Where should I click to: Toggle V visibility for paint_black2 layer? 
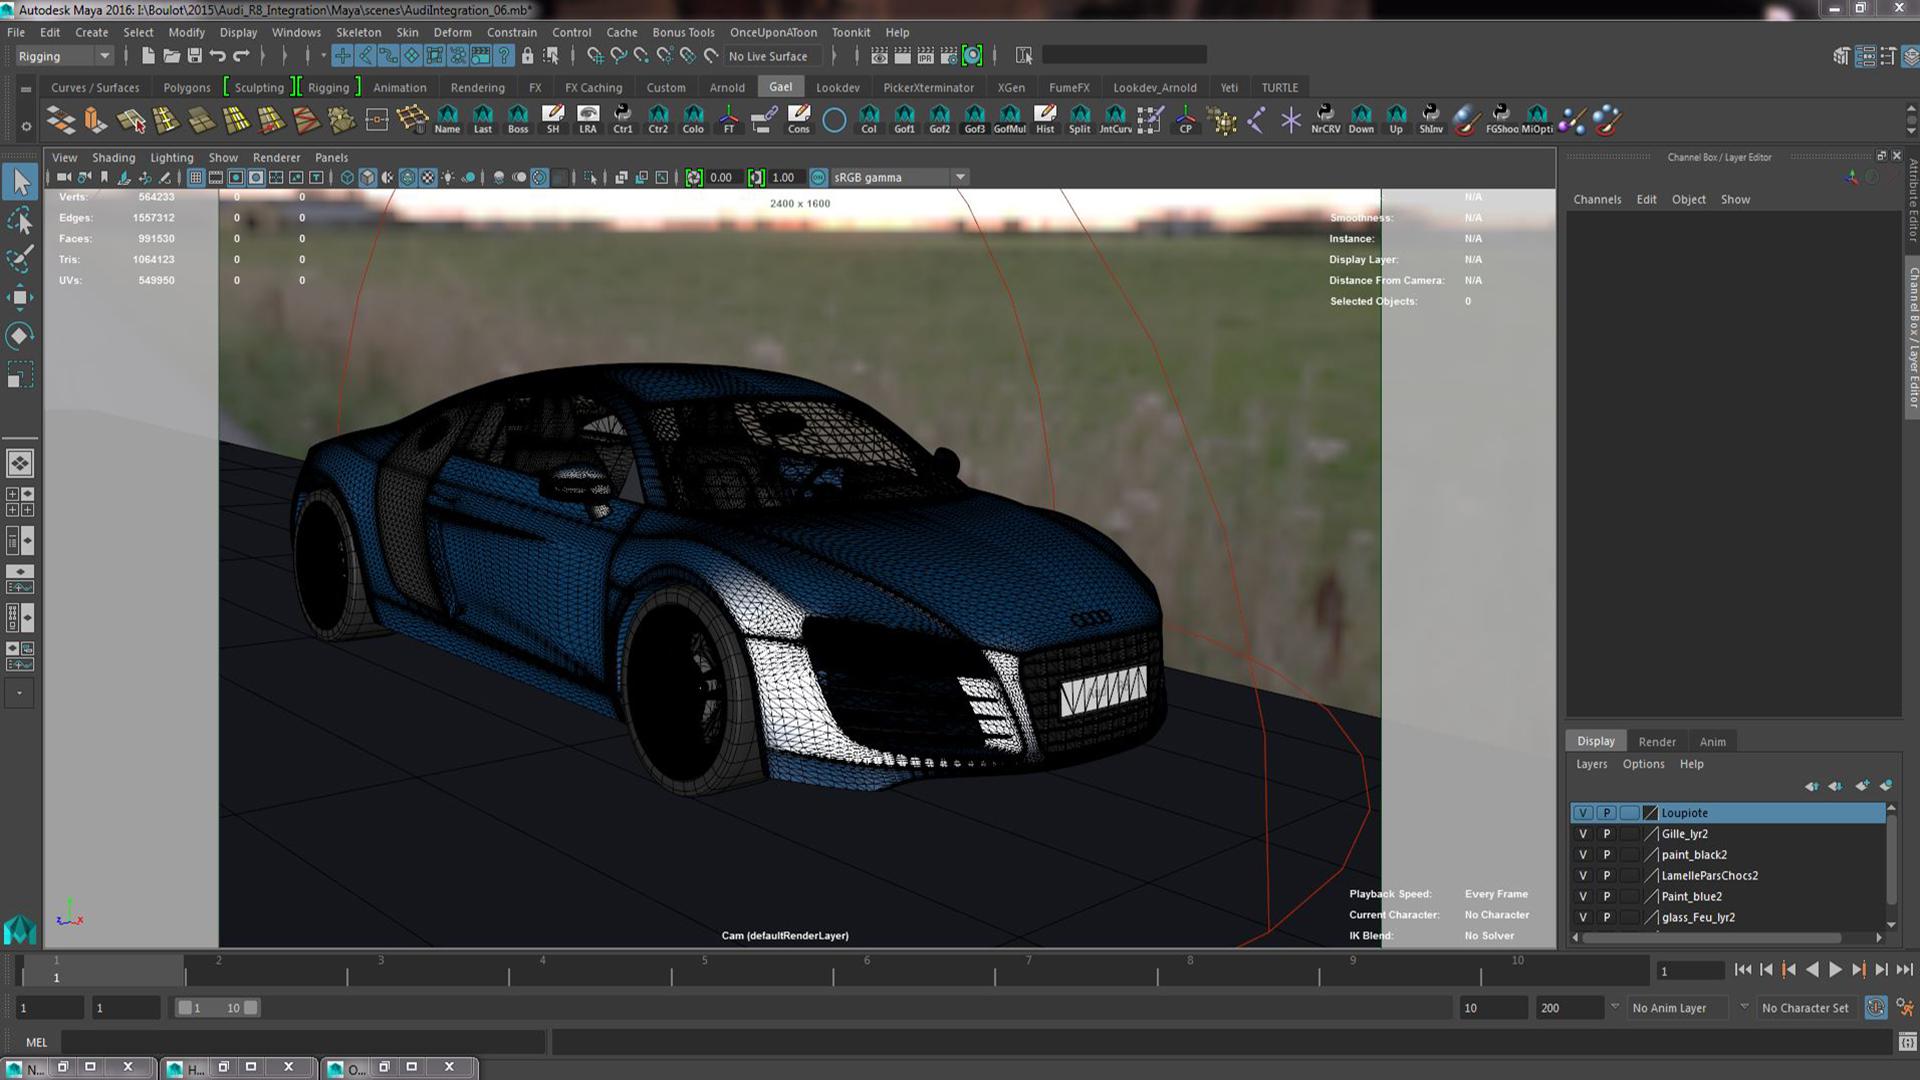[x=1582, y=855]
